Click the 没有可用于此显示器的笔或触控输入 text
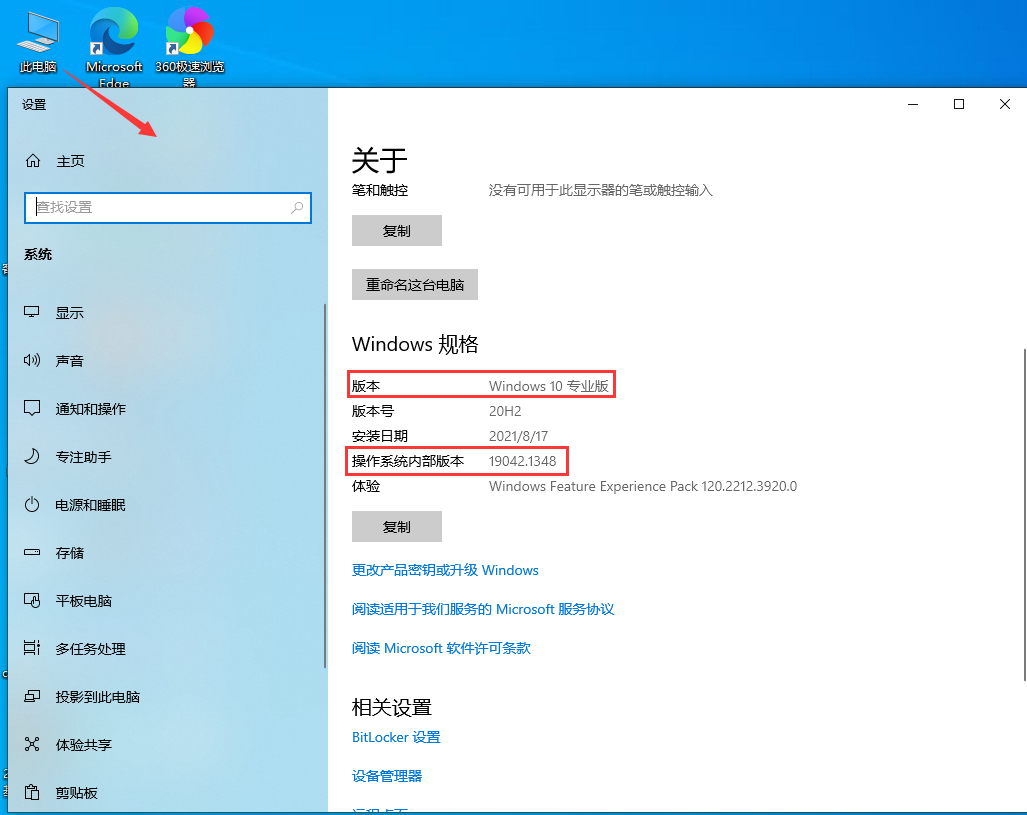1027x815 pixels. 601,190
